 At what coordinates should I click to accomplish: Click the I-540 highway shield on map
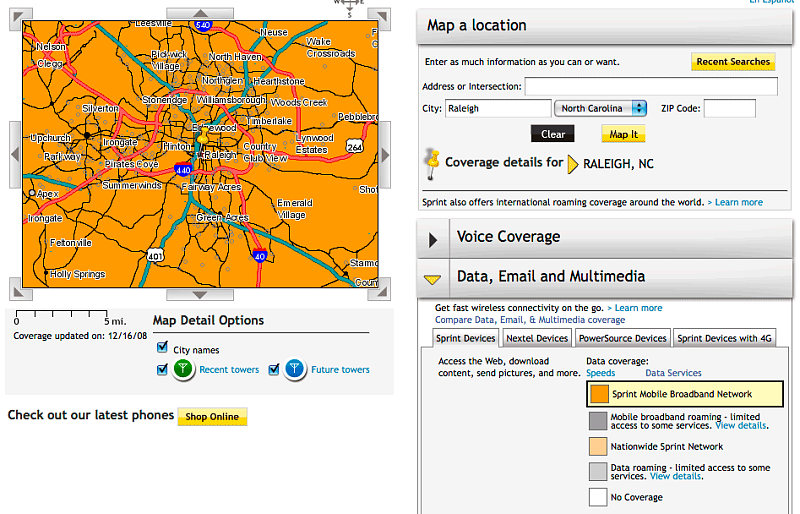[x=203, y=25]
